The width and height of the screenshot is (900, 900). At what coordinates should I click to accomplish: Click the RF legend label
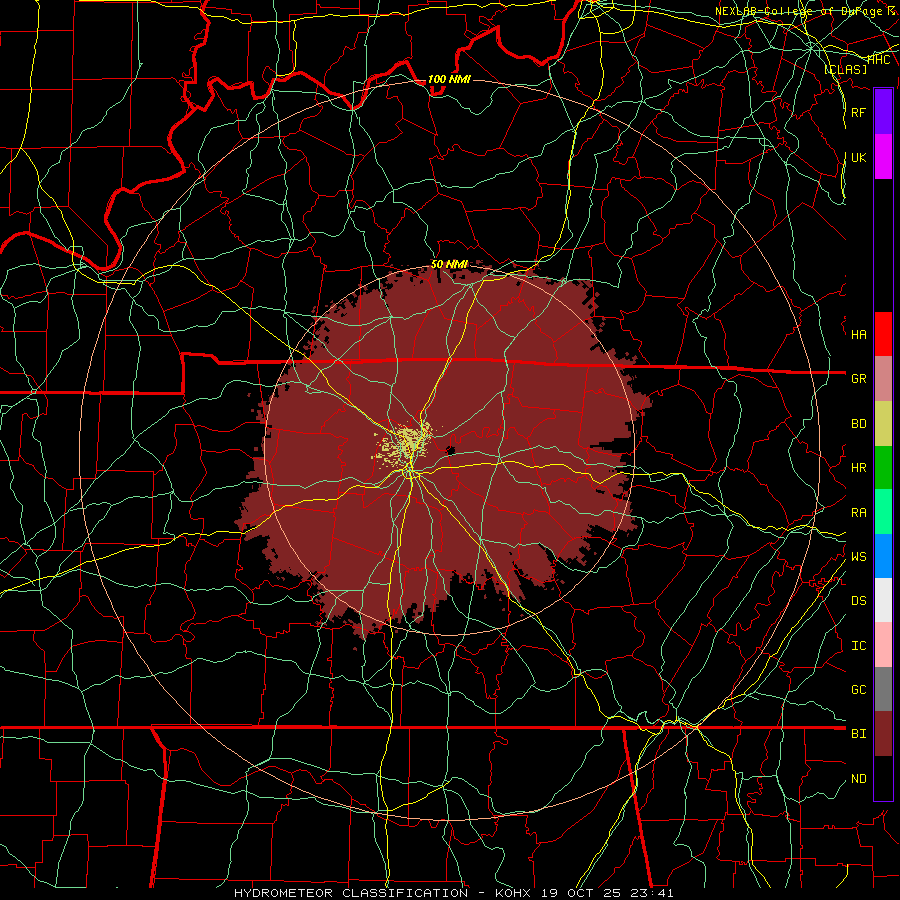859,112
